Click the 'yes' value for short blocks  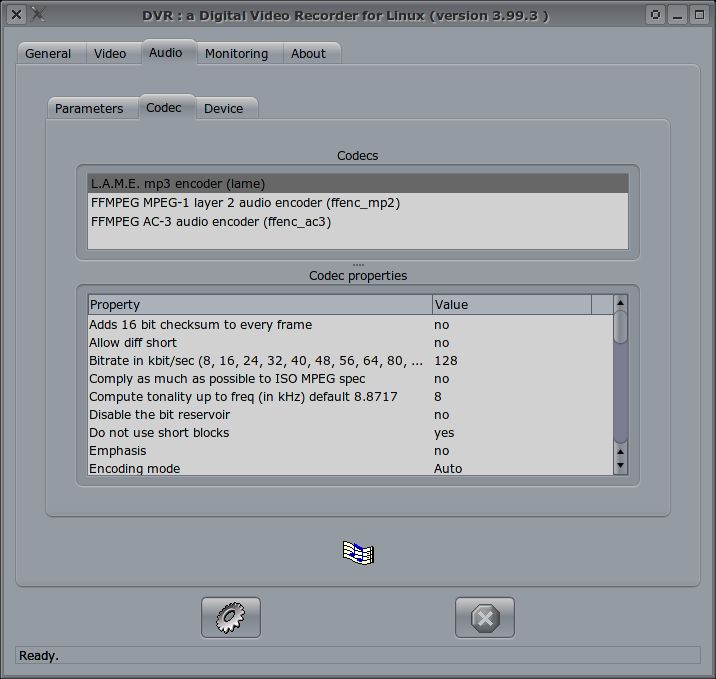point(444,433)
